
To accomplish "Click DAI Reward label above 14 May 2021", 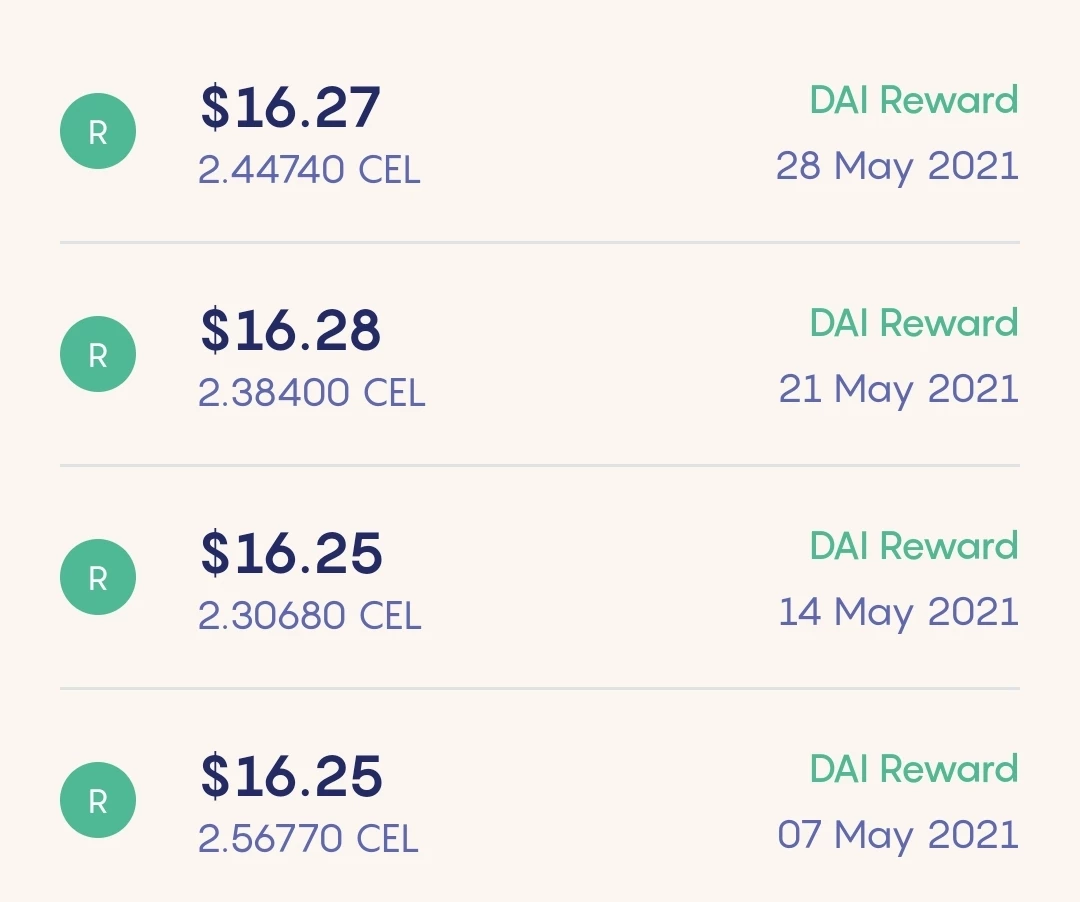I will click(x=914, y=547).
